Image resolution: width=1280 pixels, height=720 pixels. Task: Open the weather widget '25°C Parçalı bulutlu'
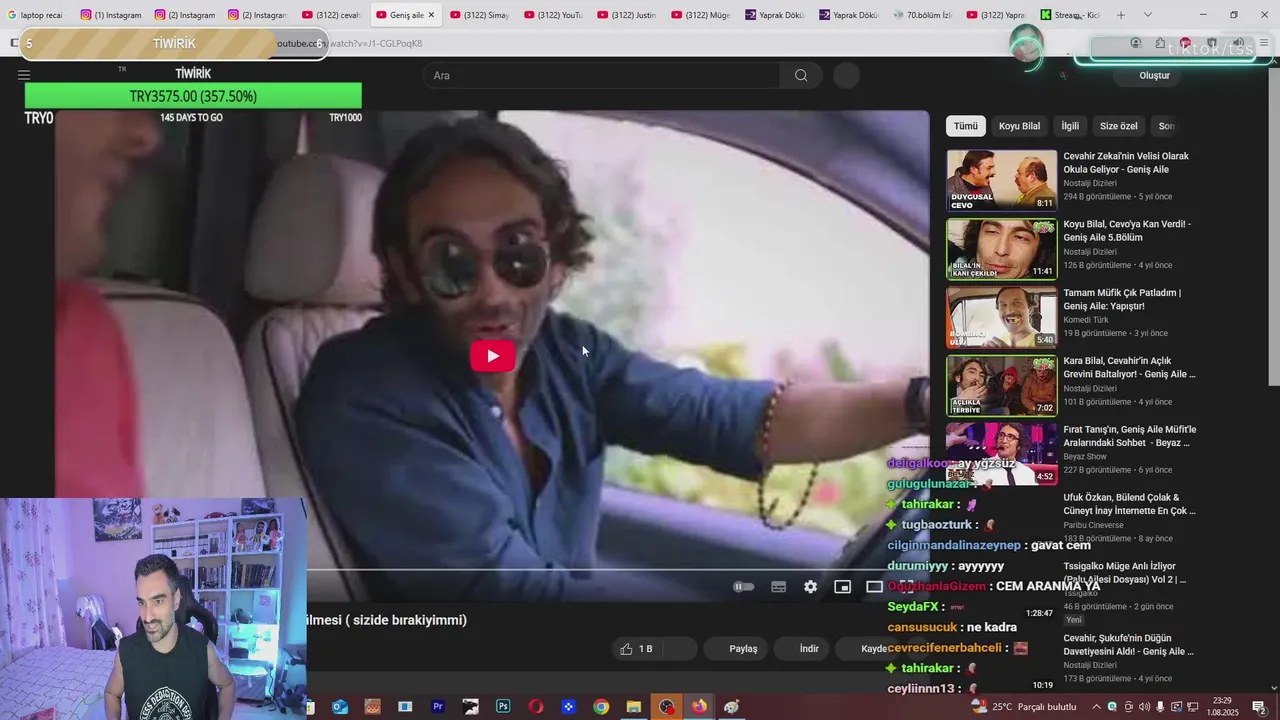pyautogui.click(x=1024, y=707)
